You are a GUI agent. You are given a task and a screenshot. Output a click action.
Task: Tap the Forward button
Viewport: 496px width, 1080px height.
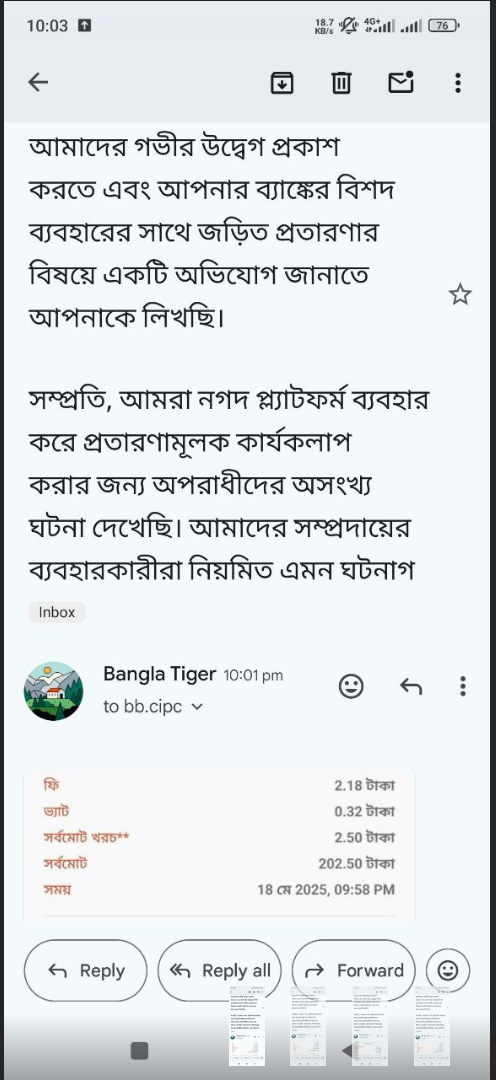[x=353, y=970]
